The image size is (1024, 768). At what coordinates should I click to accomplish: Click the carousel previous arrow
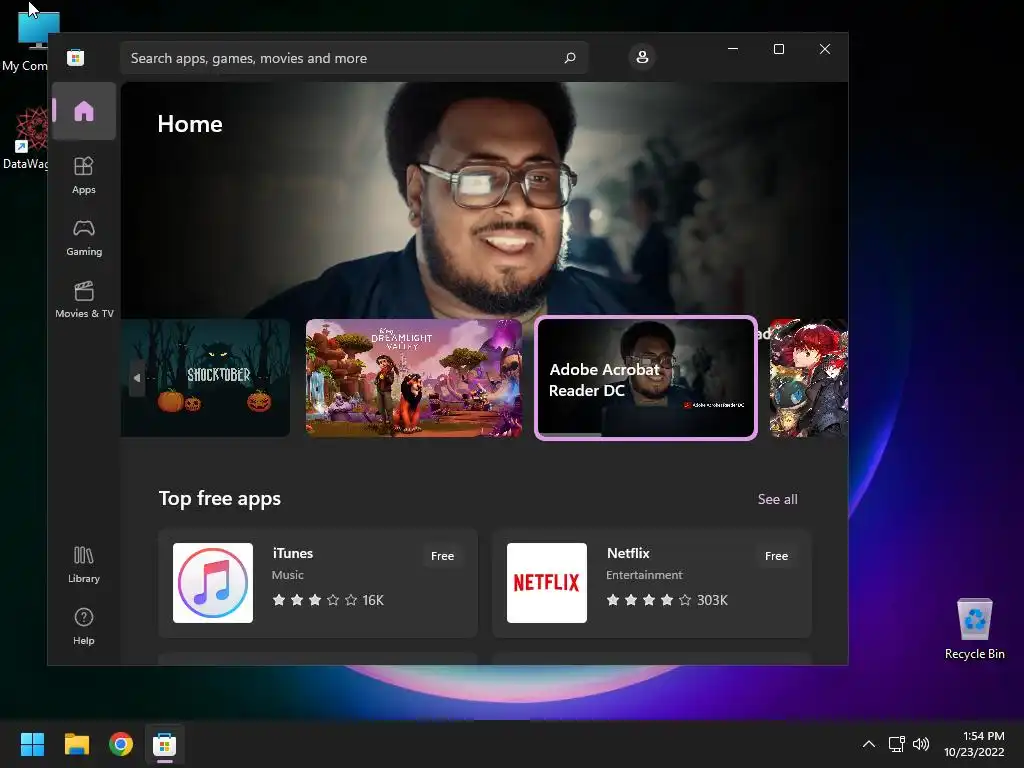point(136,377)
